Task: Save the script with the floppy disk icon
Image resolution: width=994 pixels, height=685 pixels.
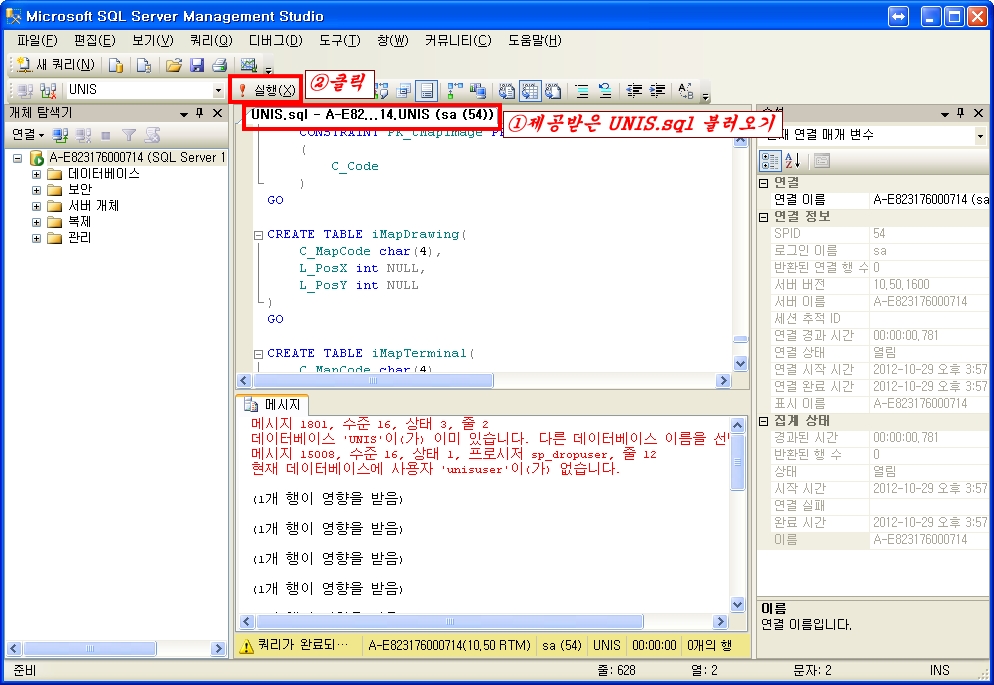Action: [x=197, y=65]
